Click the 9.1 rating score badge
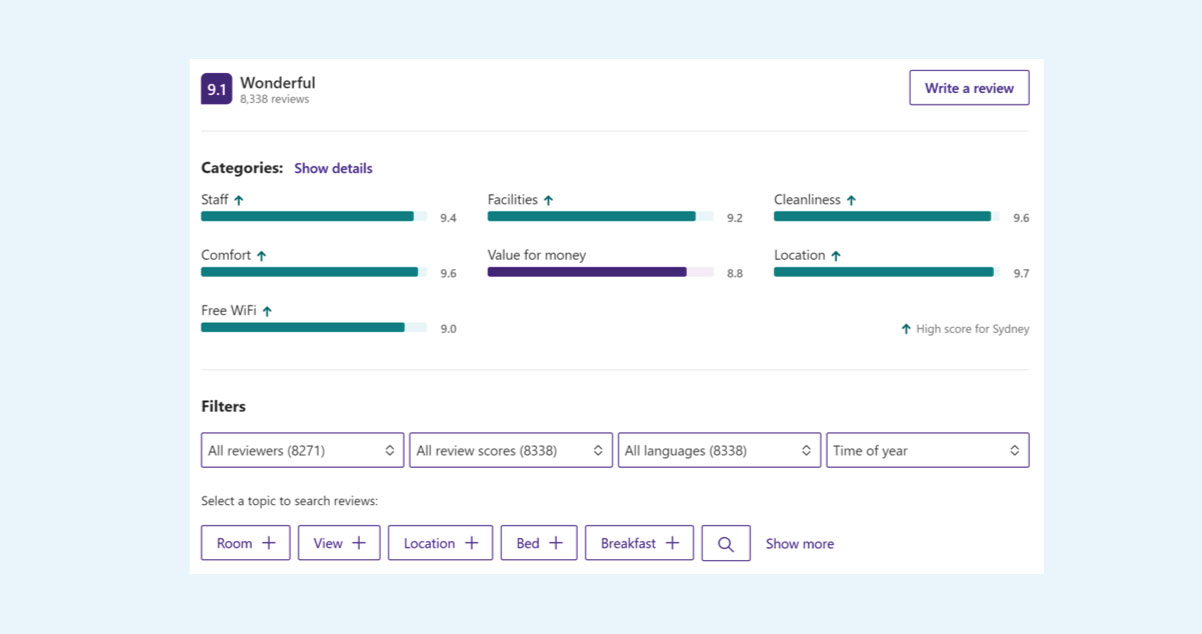Image resolution: width=1202 pixels, height=634 pixels. pos(216,89)
